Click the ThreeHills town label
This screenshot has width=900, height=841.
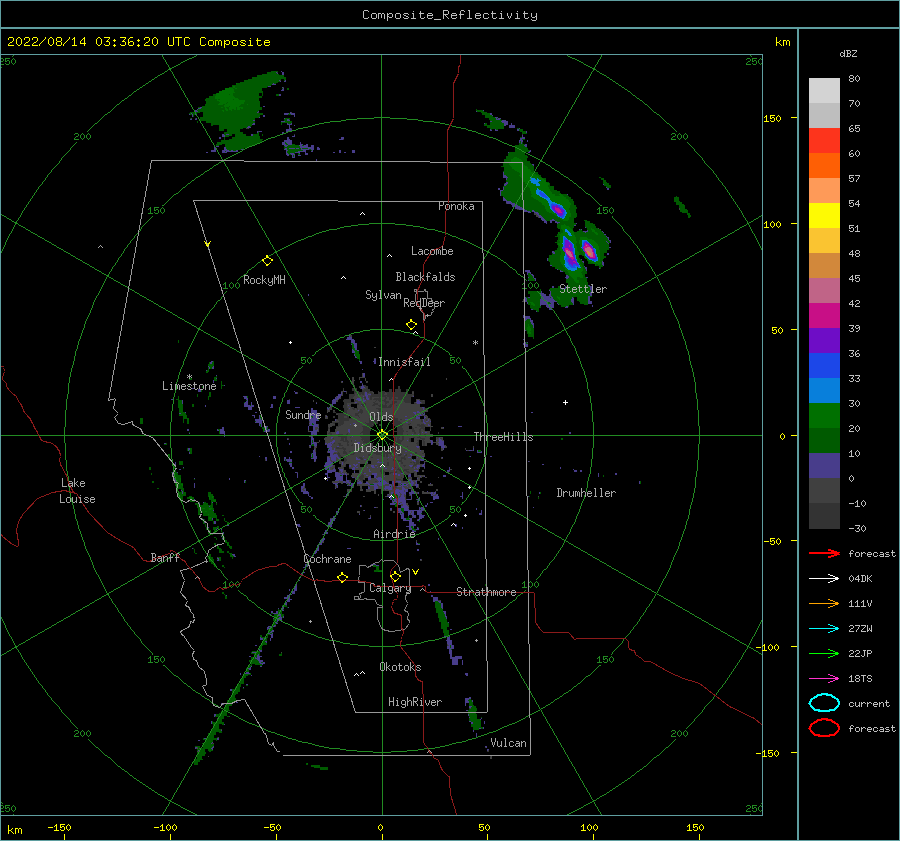pyautogui.click(x=503, y=437)
